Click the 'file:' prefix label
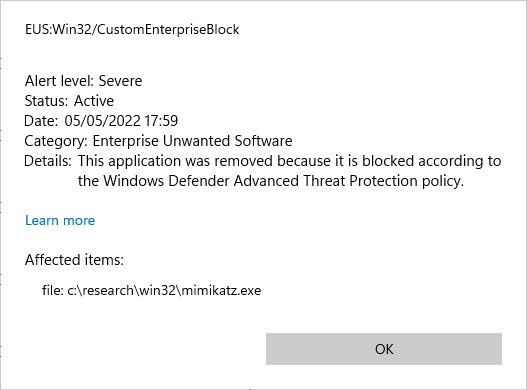Viewport: 527px width, 390px height. [x=53, y=290]
